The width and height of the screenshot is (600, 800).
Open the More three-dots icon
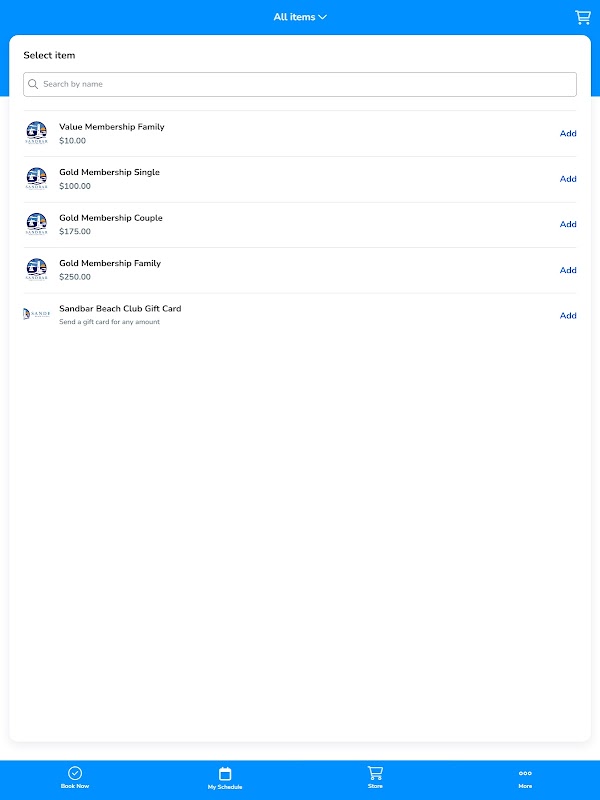click(525, 773)
